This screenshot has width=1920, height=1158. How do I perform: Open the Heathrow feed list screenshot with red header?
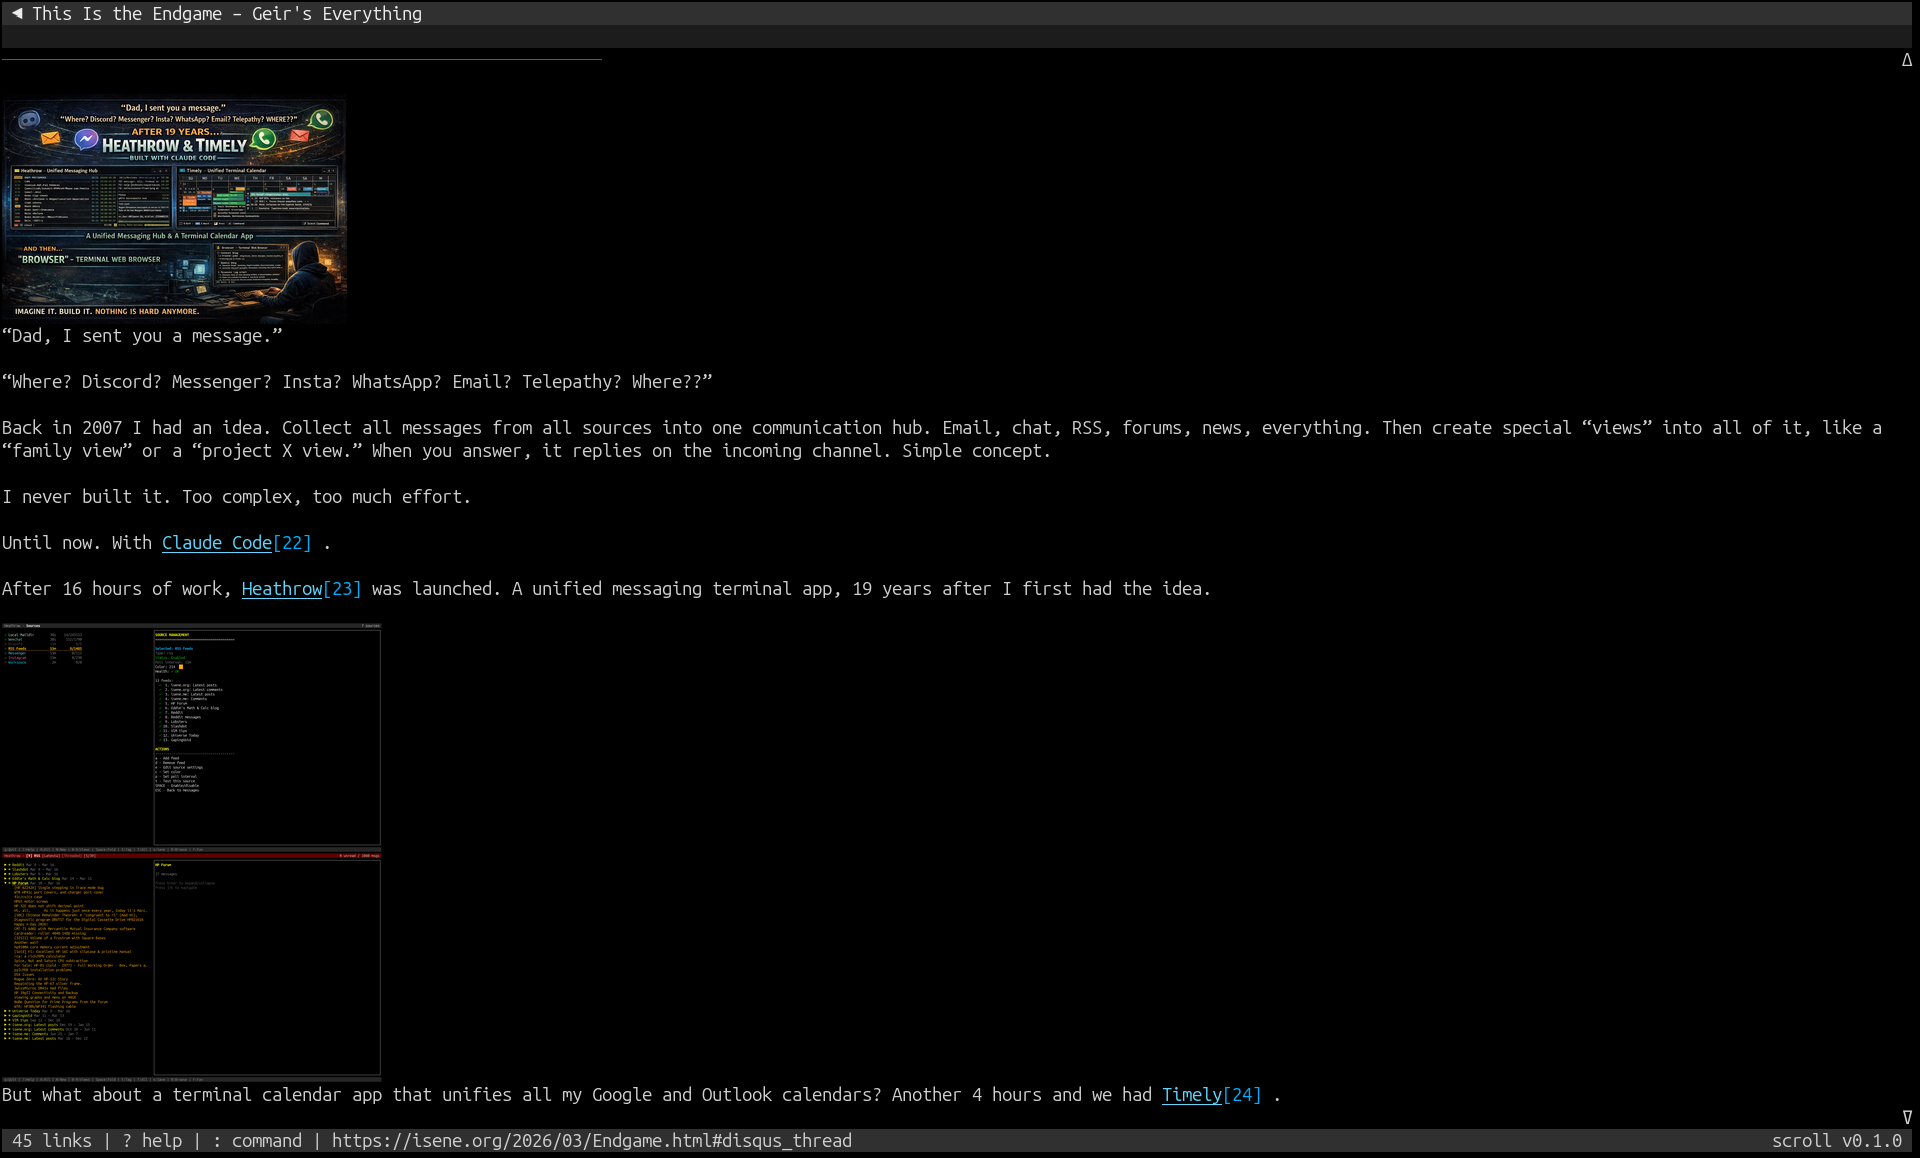point(191,966)
